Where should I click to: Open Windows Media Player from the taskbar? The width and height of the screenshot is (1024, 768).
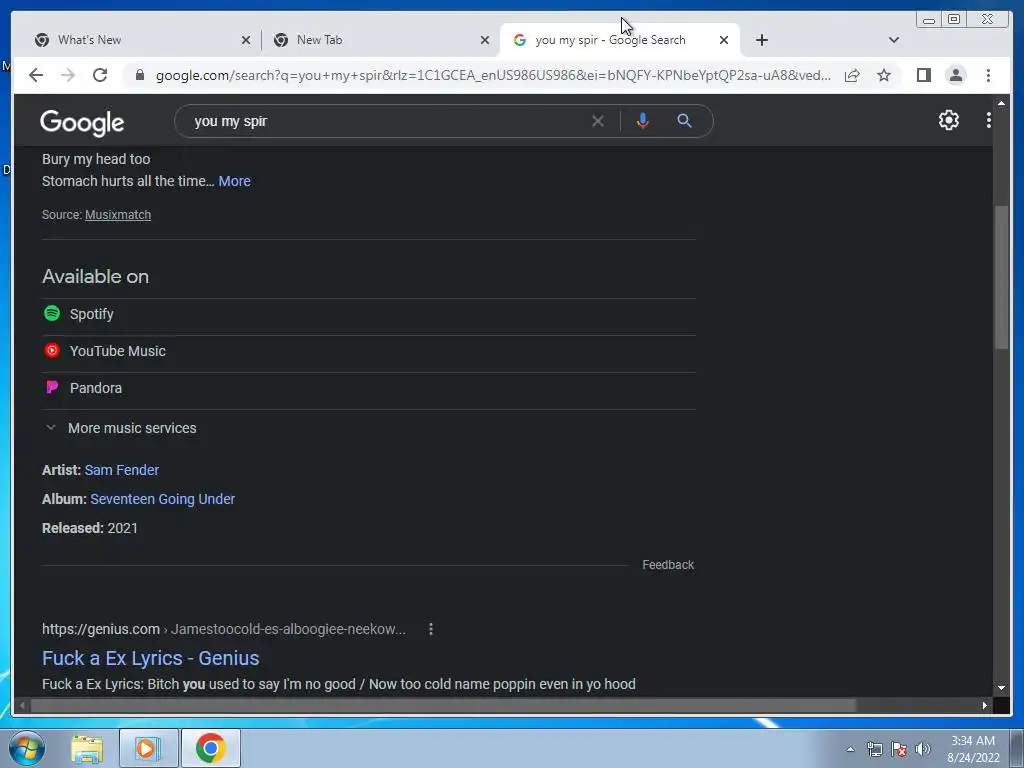[x=148, y=748]
